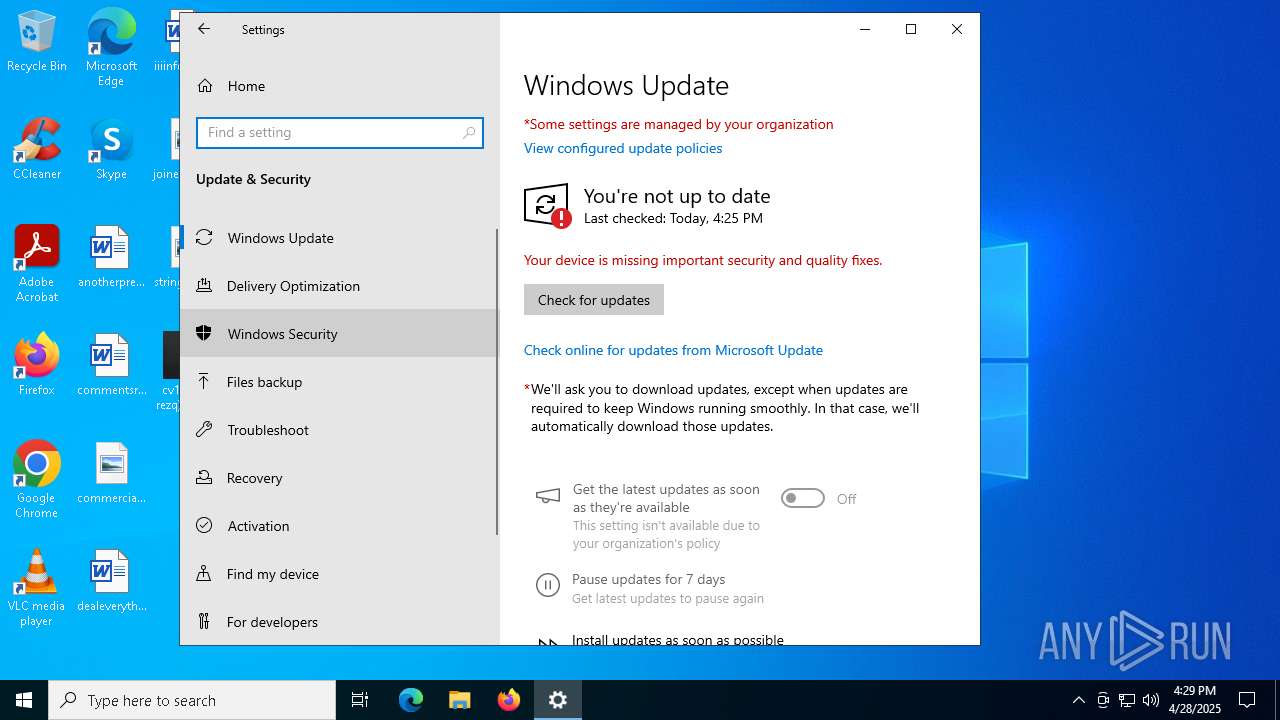Select Windows Update in the sidebar
This screenshot has height=720, width=1280.
(x=339, y=238)
